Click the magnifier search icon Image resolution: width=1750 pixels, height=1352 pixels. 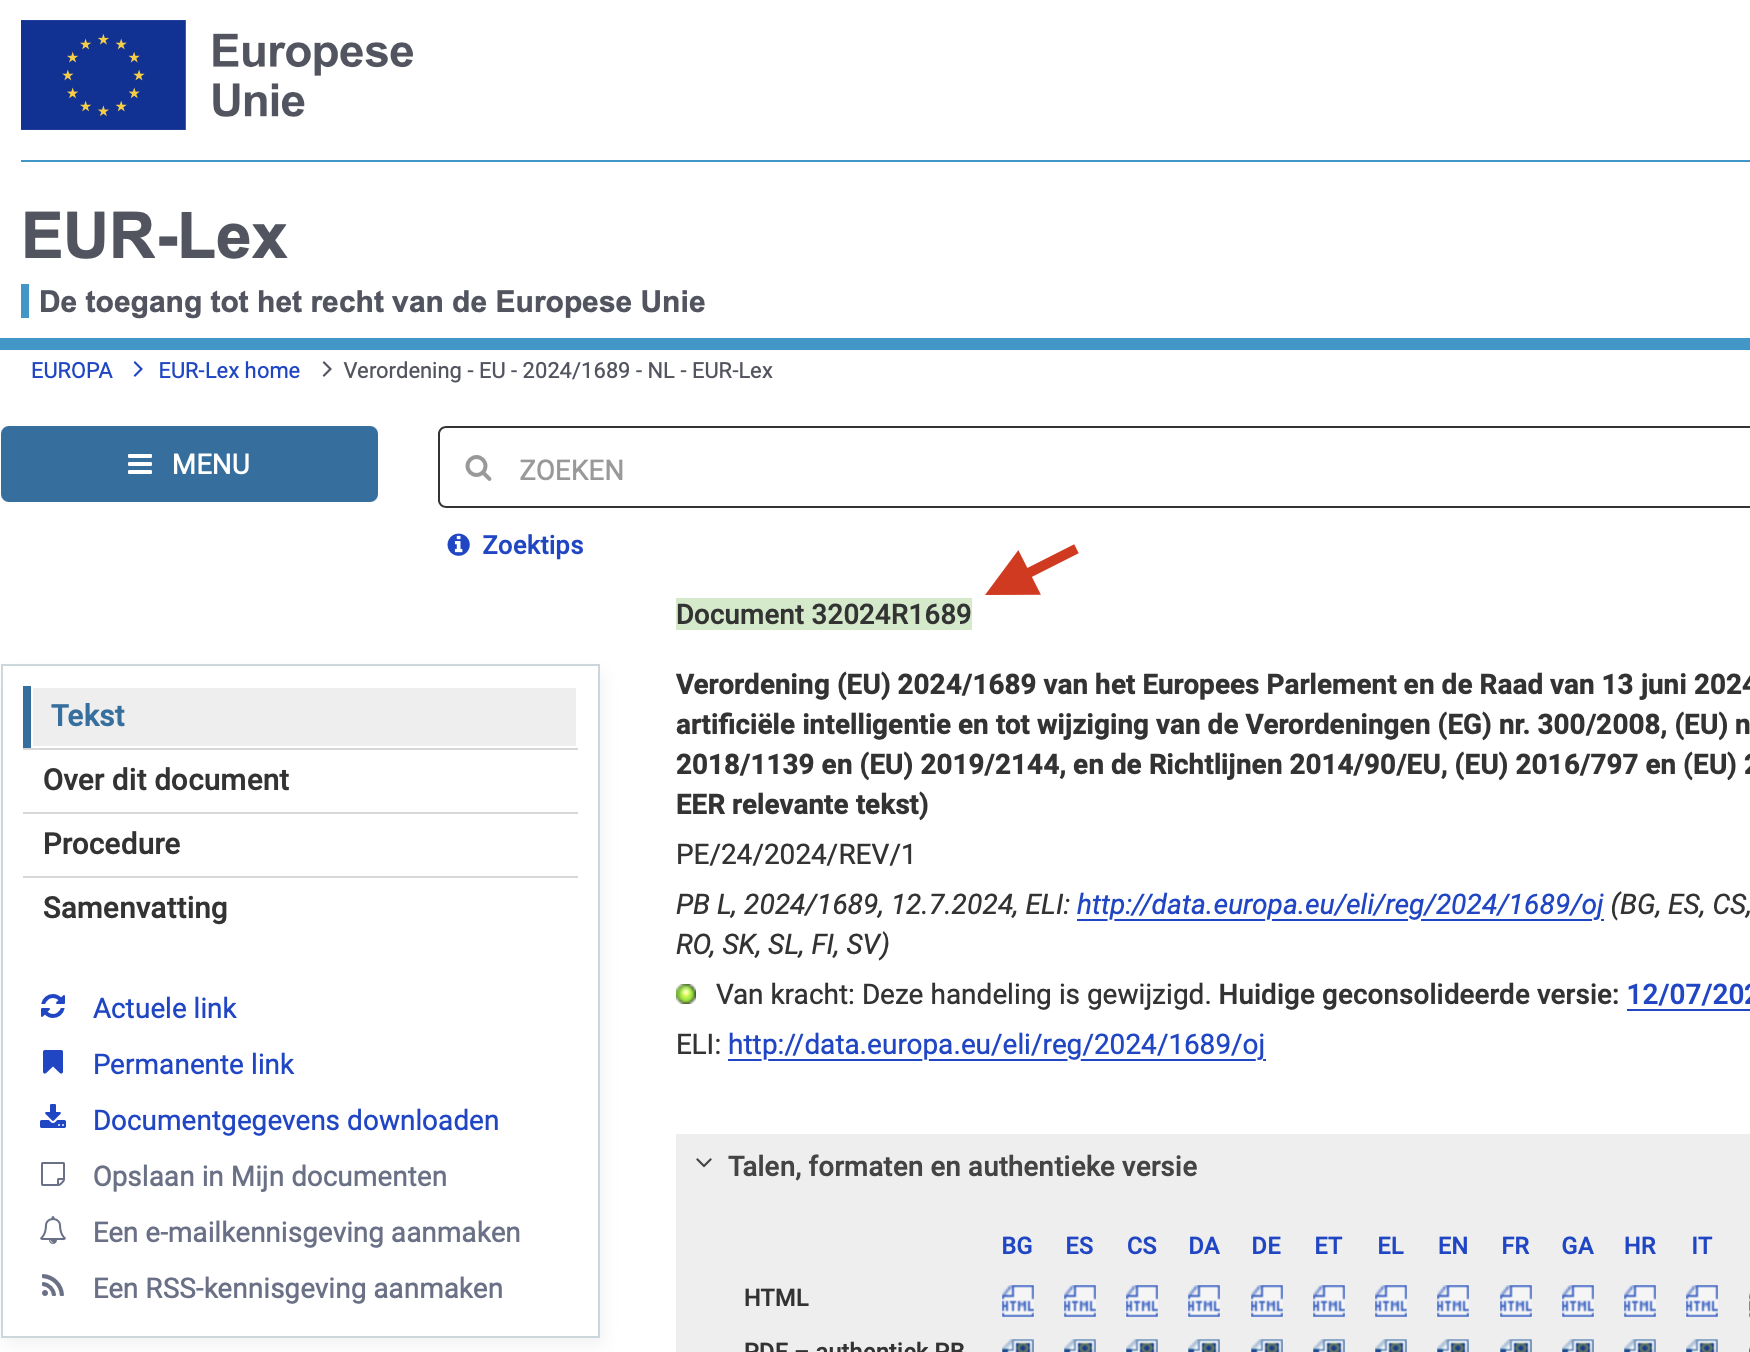479,468
